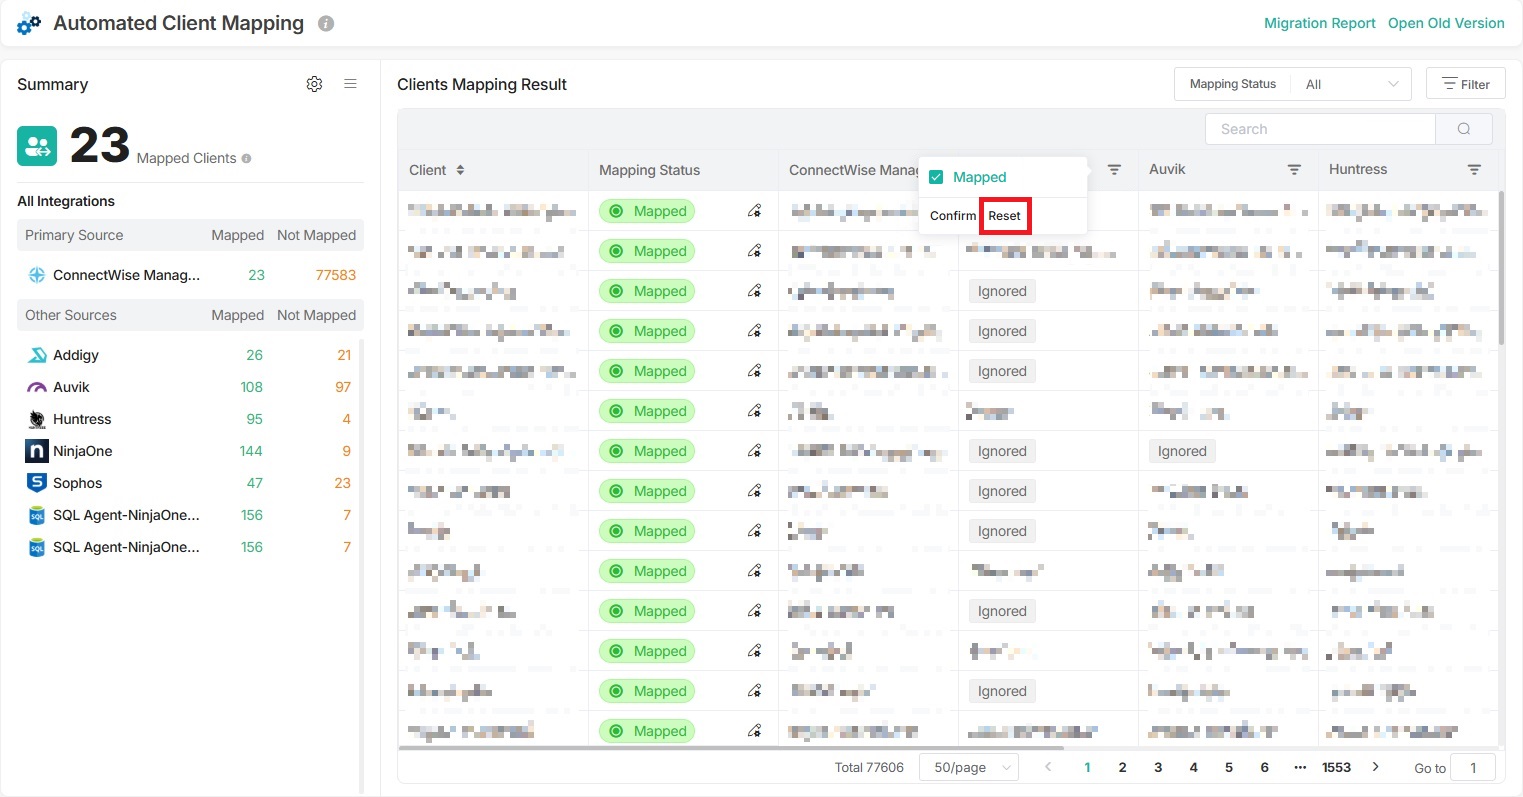
Task: Click the Sophos integration icon
Action: point(35,483)
